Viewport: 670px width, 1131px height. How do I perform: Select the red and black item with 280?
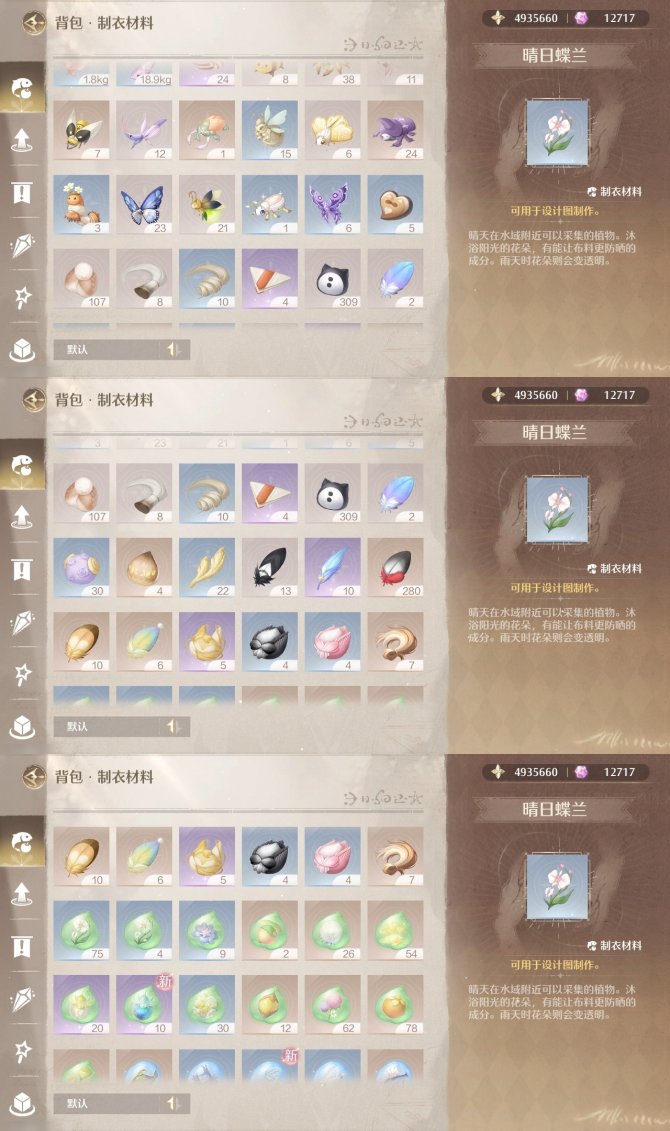(x=395, y=567)
